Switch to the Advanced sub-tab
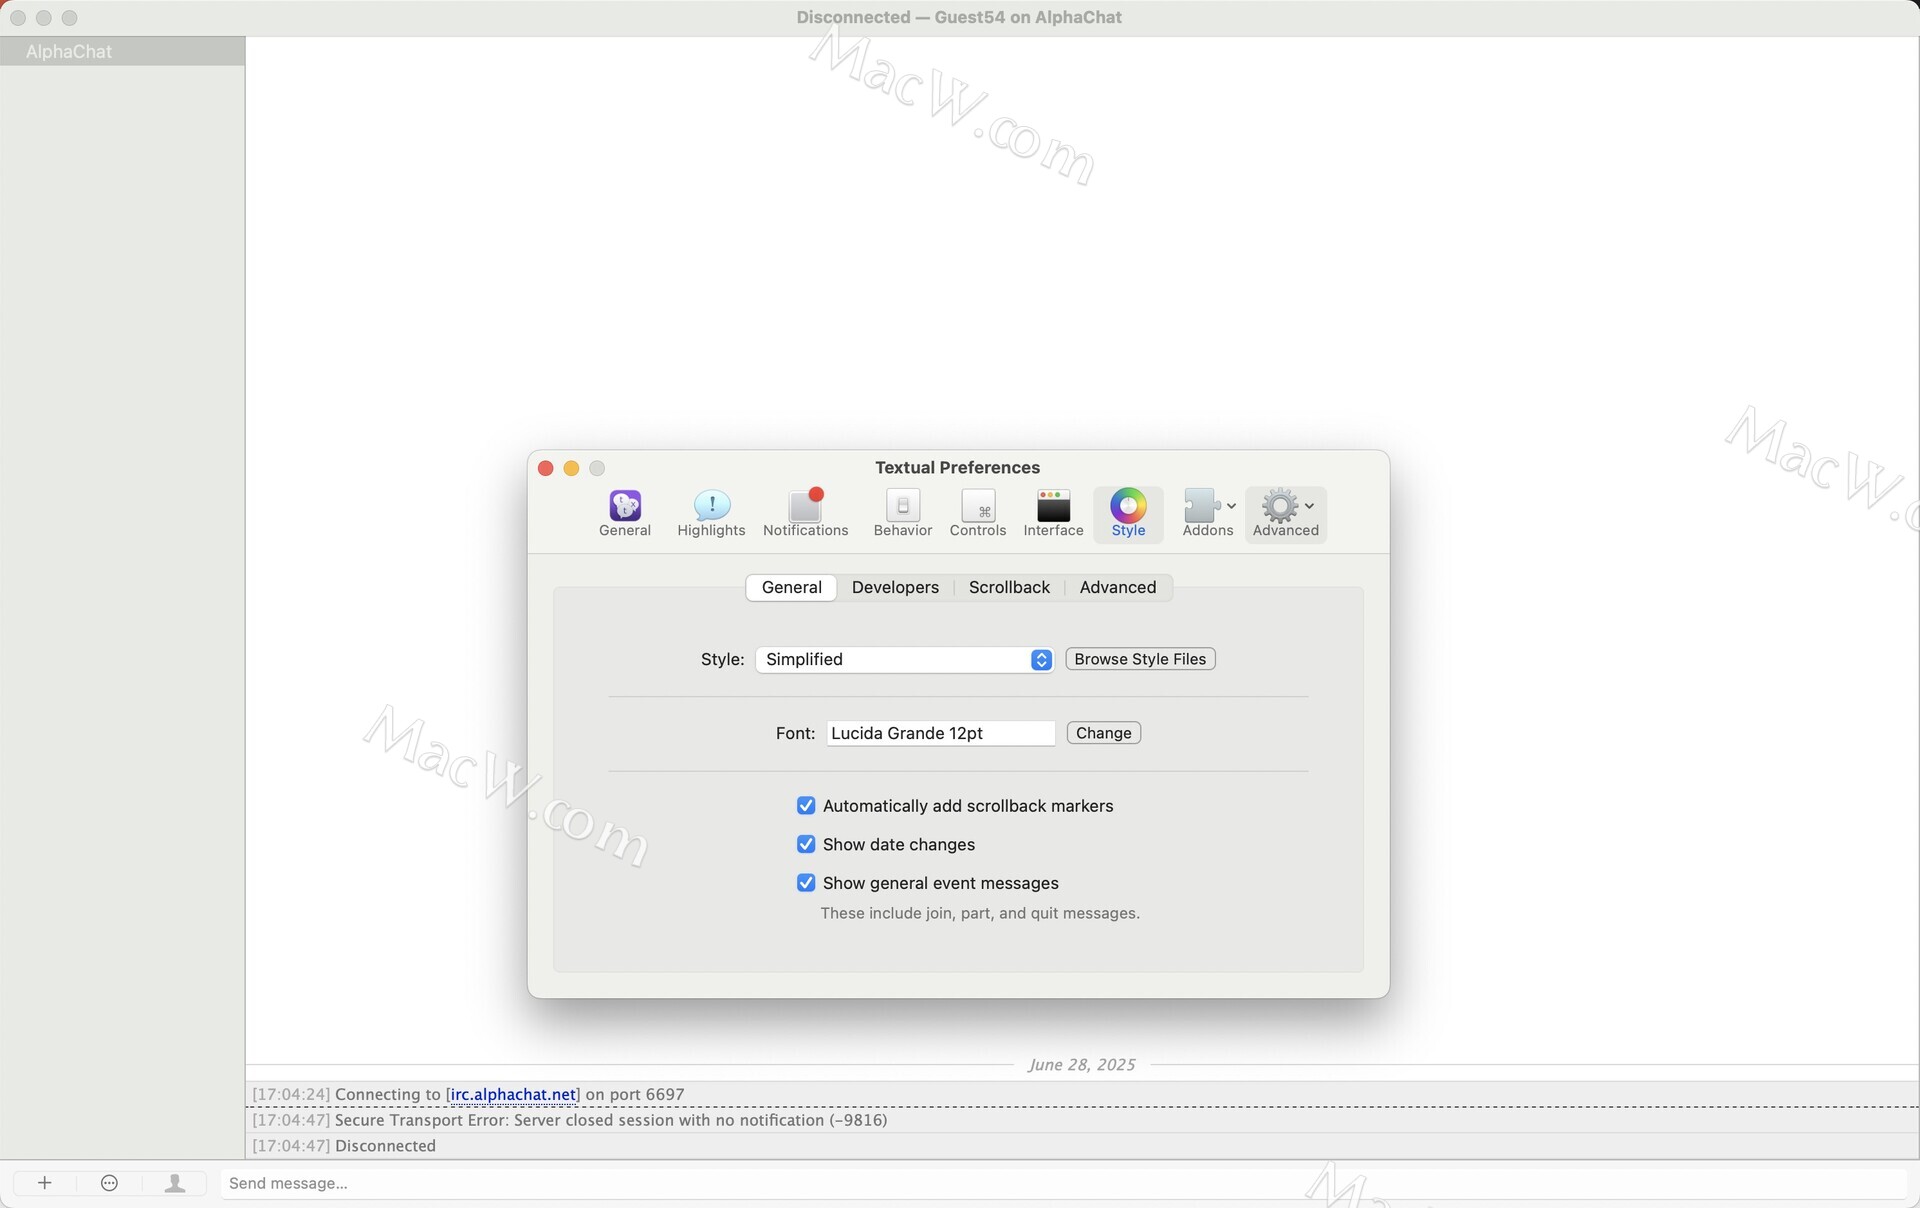Viewport: 1920px width, 1208px height. [1117, 587]
